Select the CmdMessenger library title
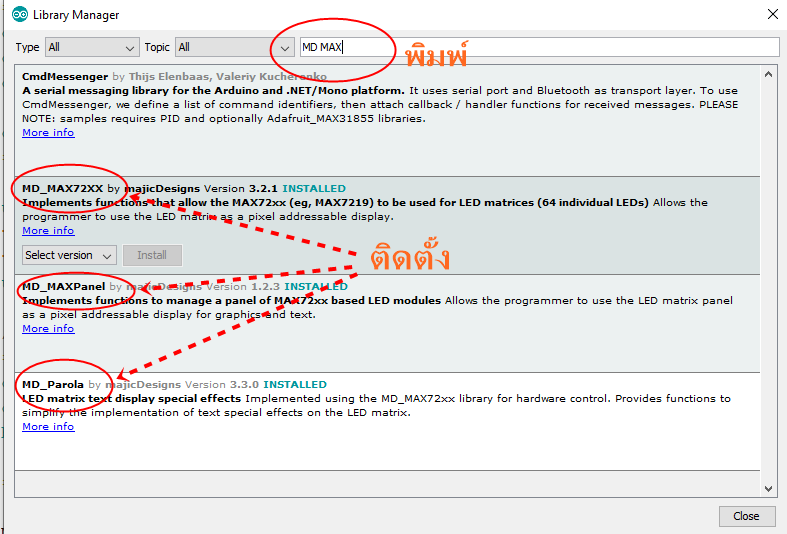The width and height of the screenshot is (787, 534). click(65, 76)
